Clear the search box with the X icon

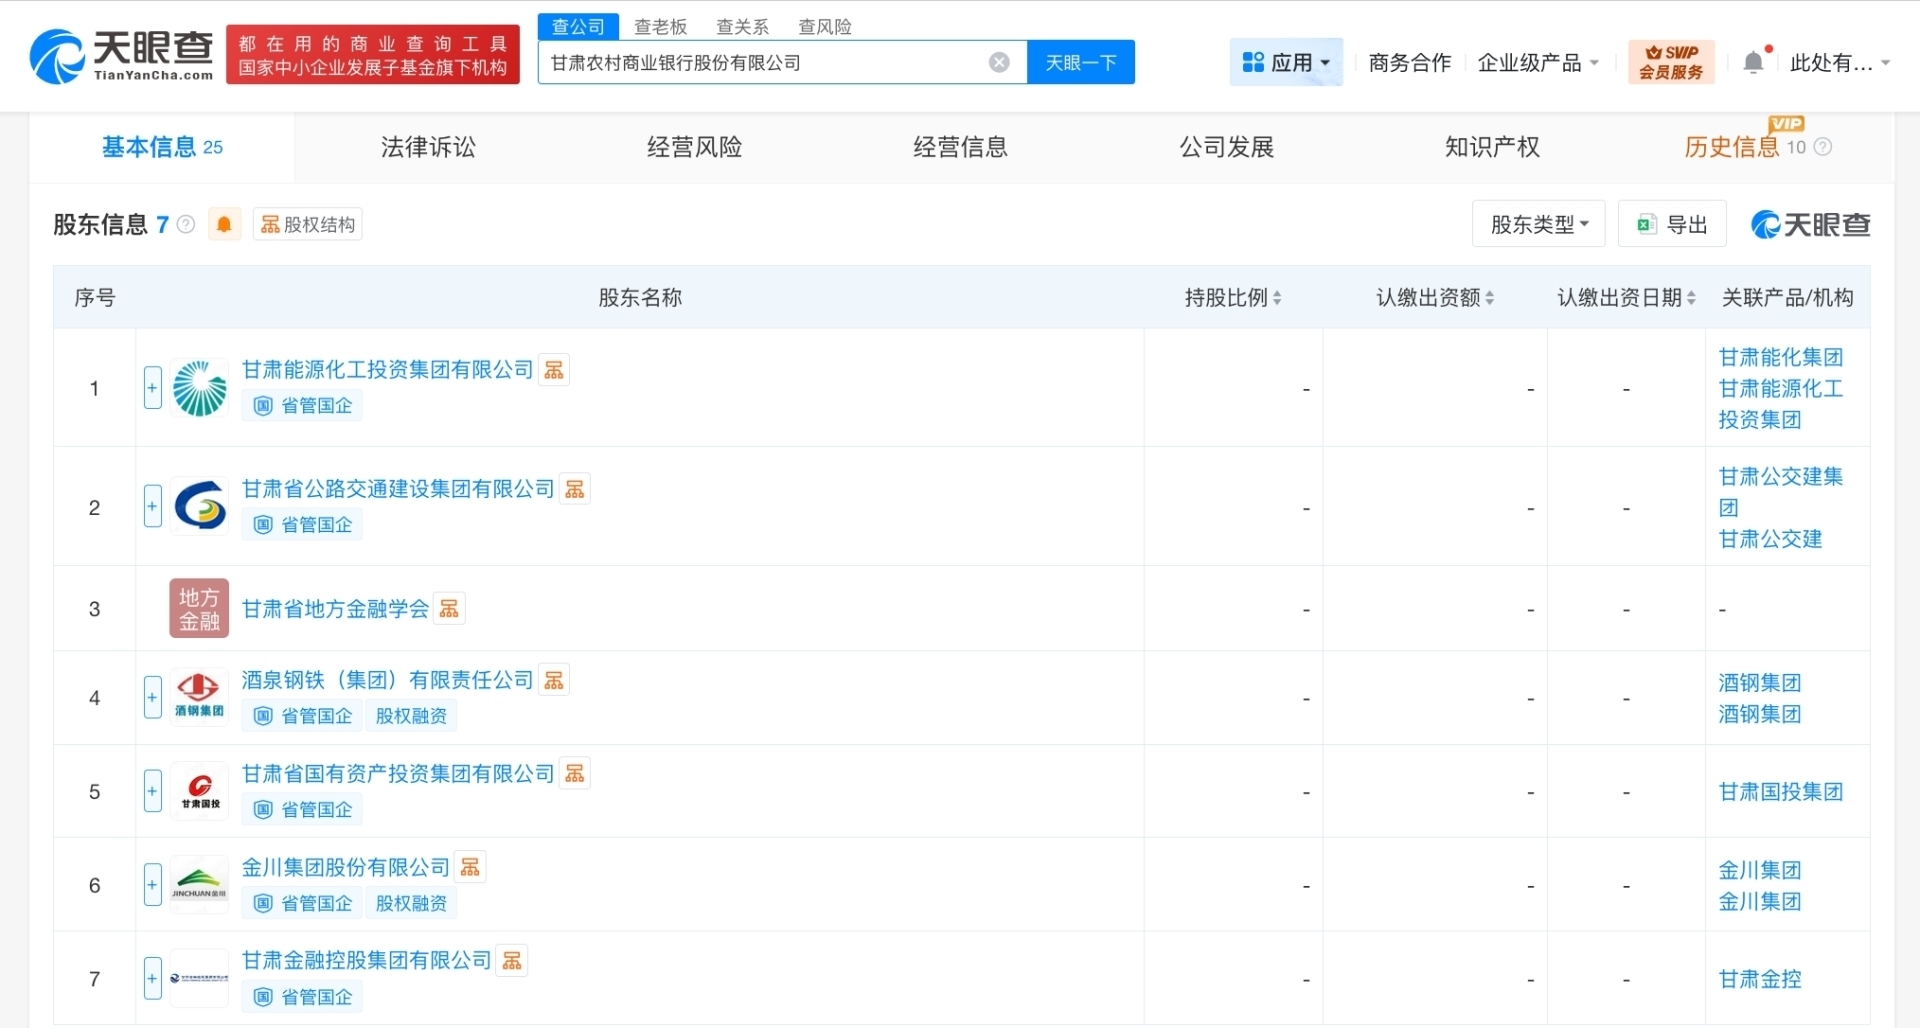pyautogui.click(x=1000, y=62)
